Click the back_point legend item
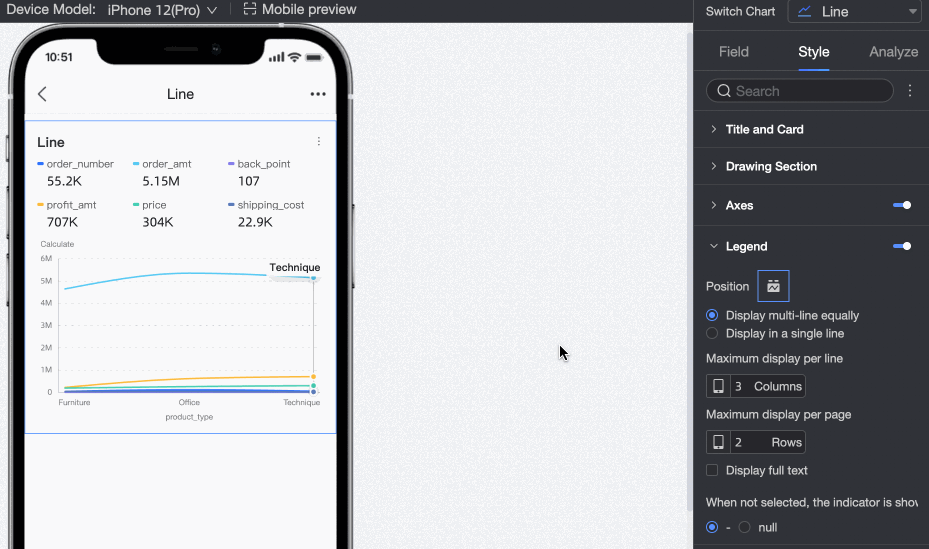 (259, 173)
